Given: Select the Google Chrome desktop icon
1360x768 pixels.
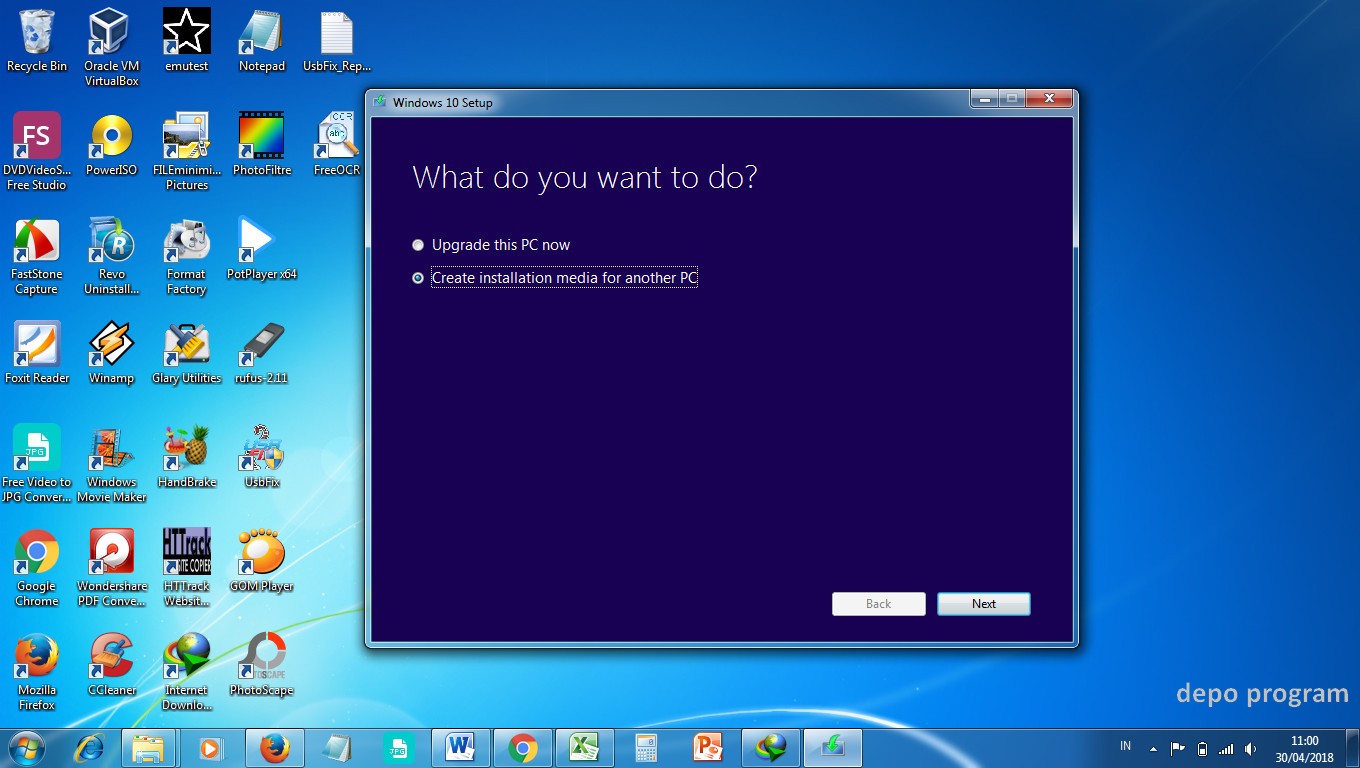Looking at the screenshot, I should [x=37, y=568].
